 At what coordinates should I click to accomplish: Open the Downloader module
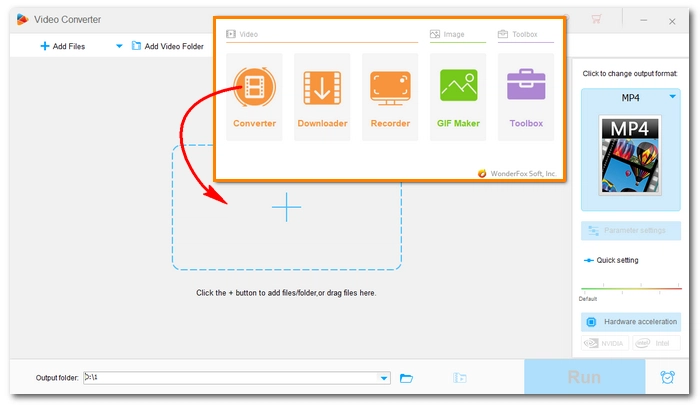tap(322, 97)
